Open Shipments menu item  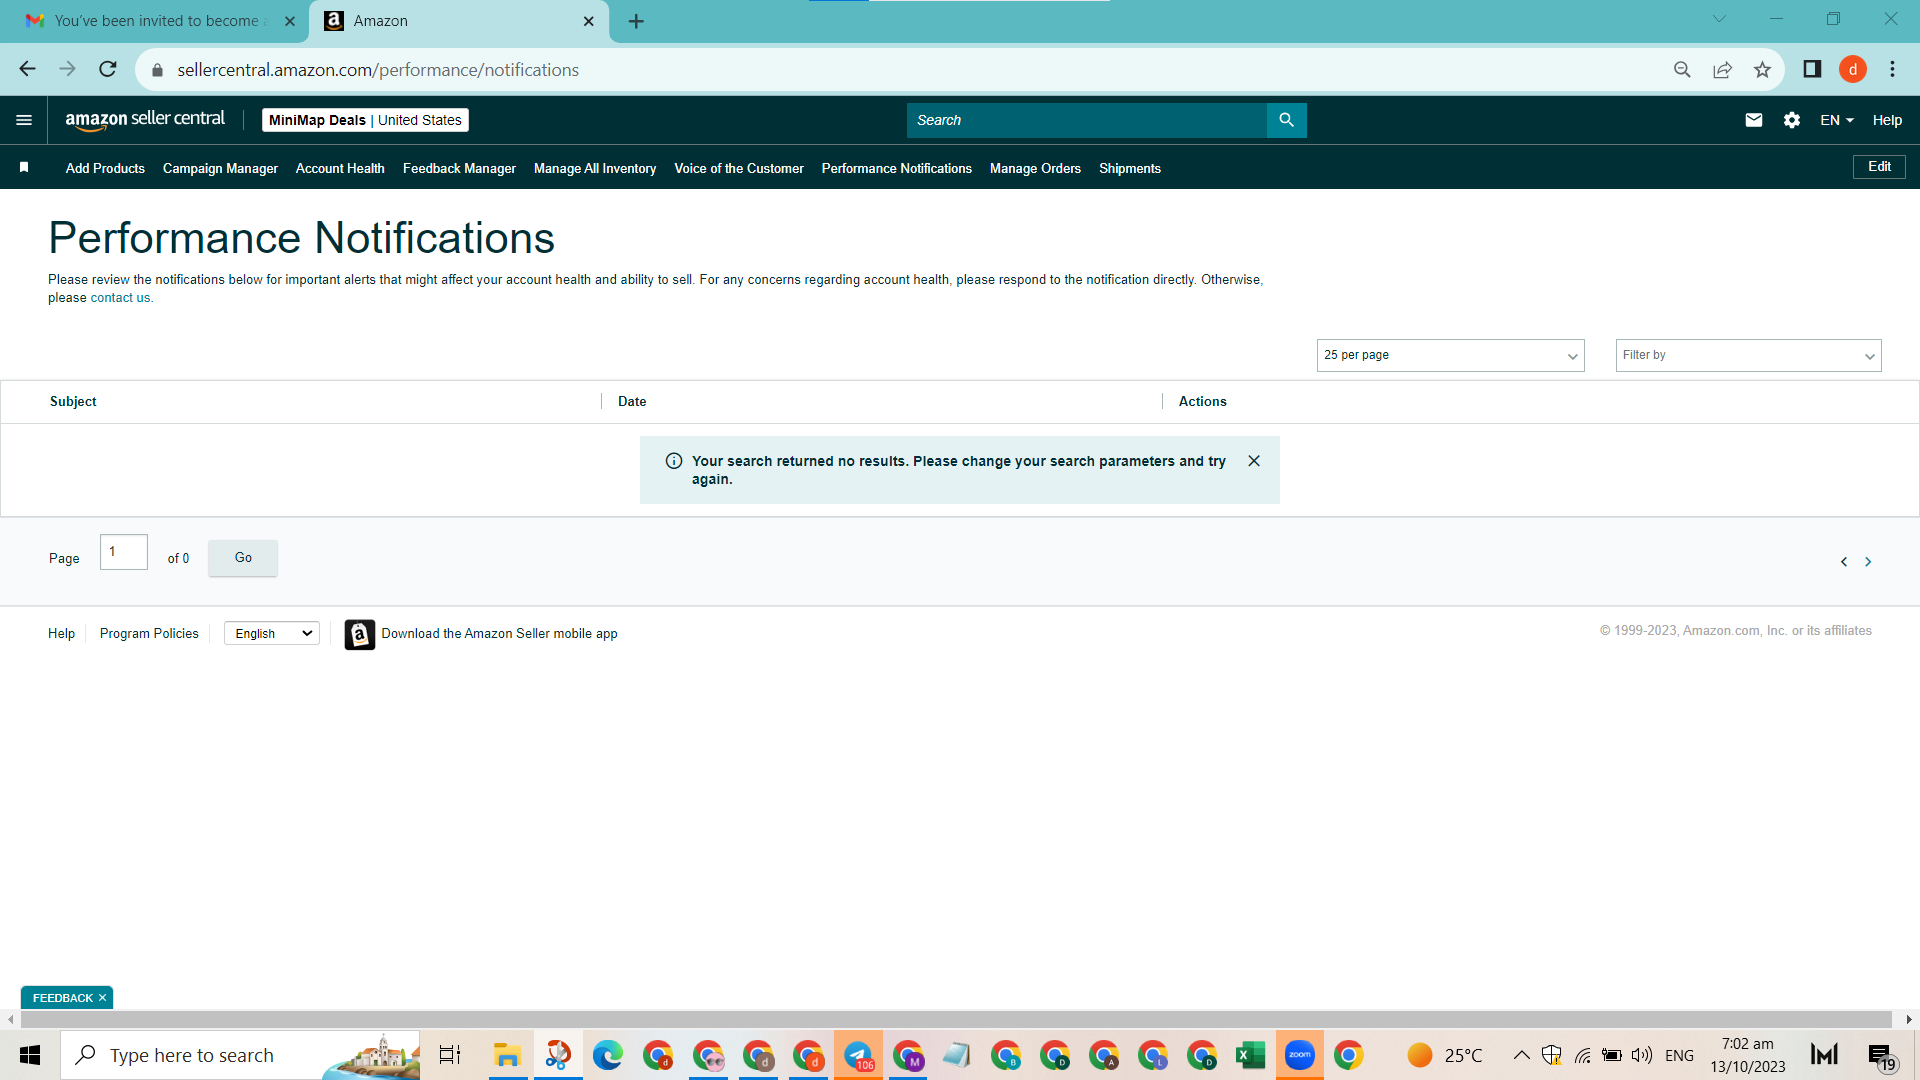click(x=1130, y=168)
